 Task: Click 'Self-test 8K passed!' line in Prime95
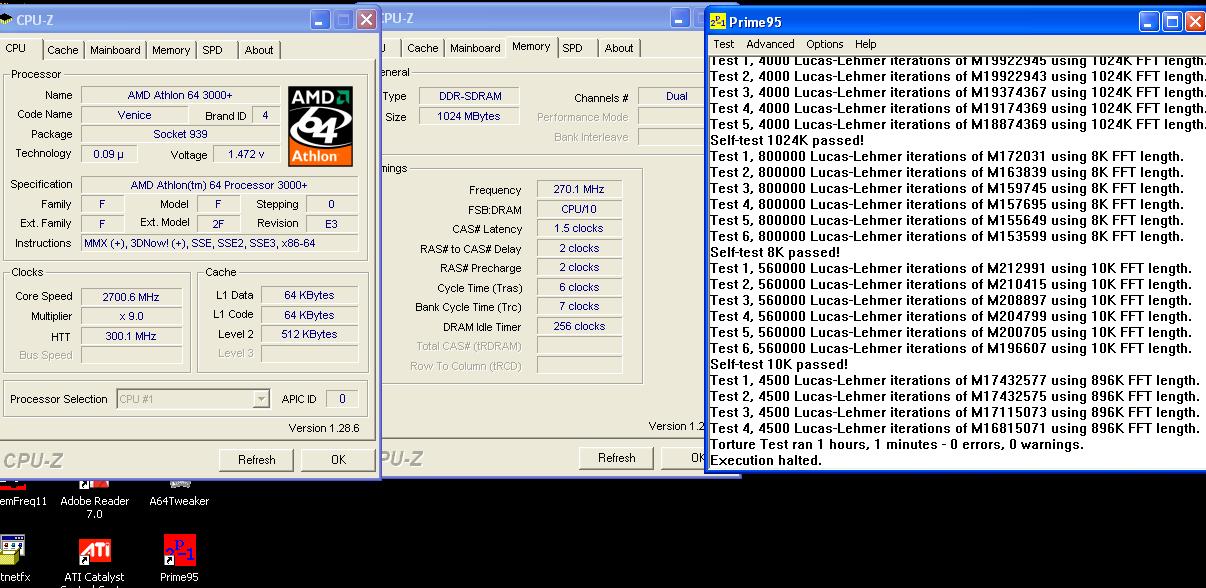click(x=775, y=252)
